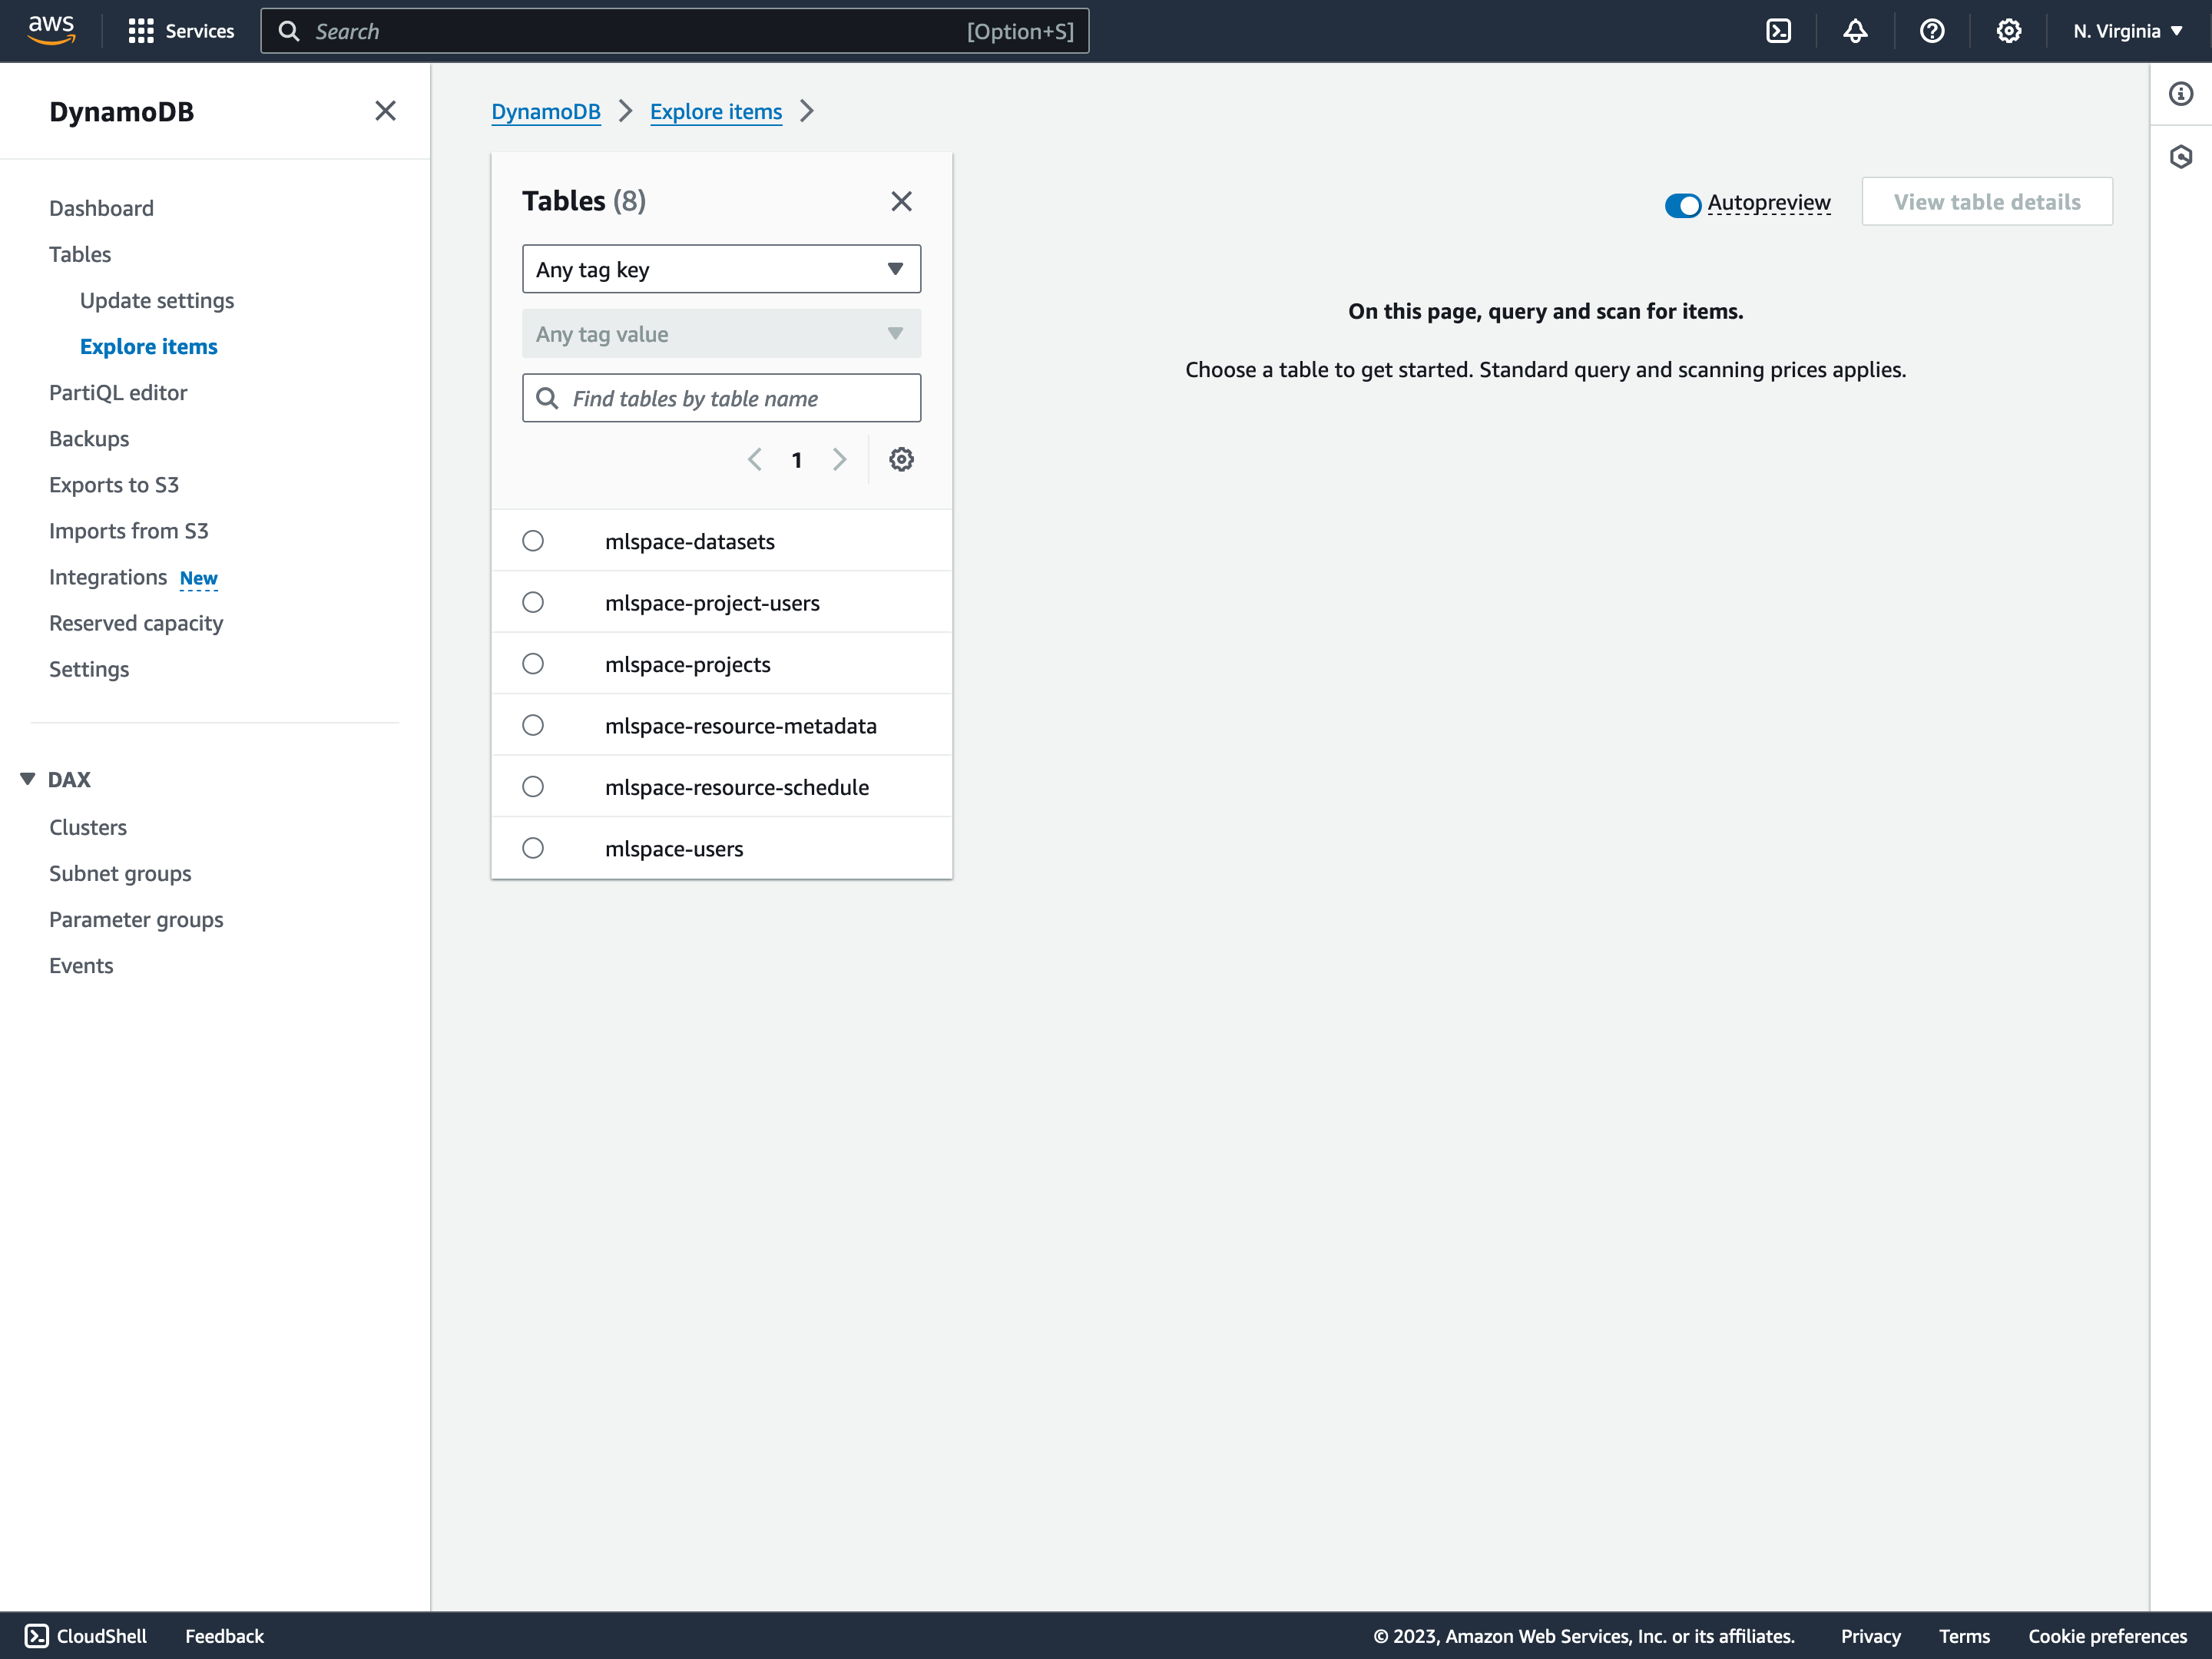This screenshot has width=2212, height=1659.
Task: Click the mlspace-users table name
Action: (x=674, y=848)
